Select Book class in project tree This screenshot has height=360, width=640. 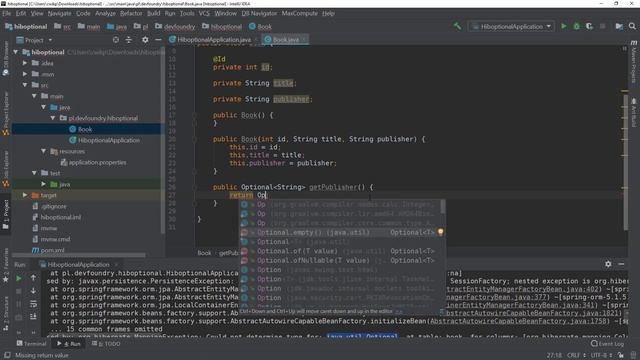86,129
